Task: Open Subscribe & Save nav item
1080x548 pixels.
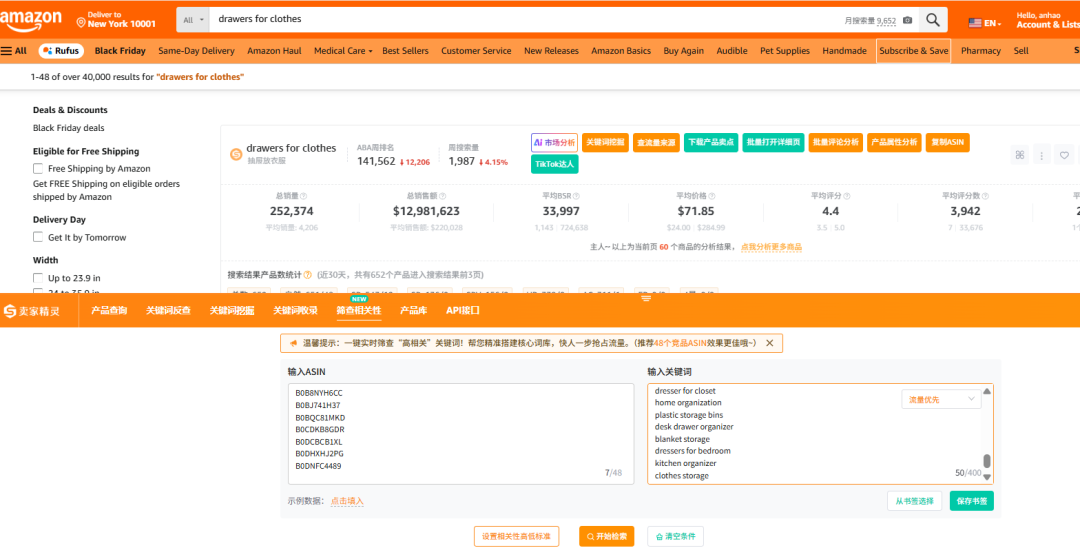Action: coord(913,51)
